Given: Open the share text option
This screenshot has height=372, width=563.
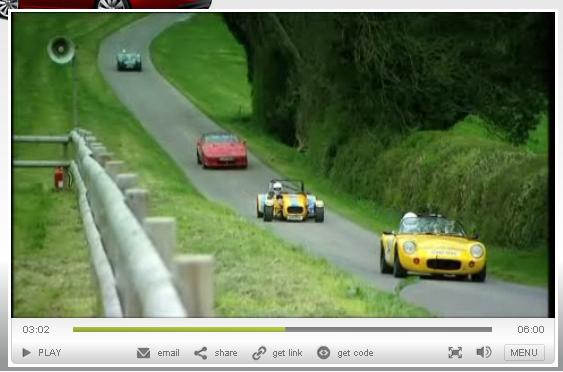Looking at the screenshot, I should [x=226, y=353].
